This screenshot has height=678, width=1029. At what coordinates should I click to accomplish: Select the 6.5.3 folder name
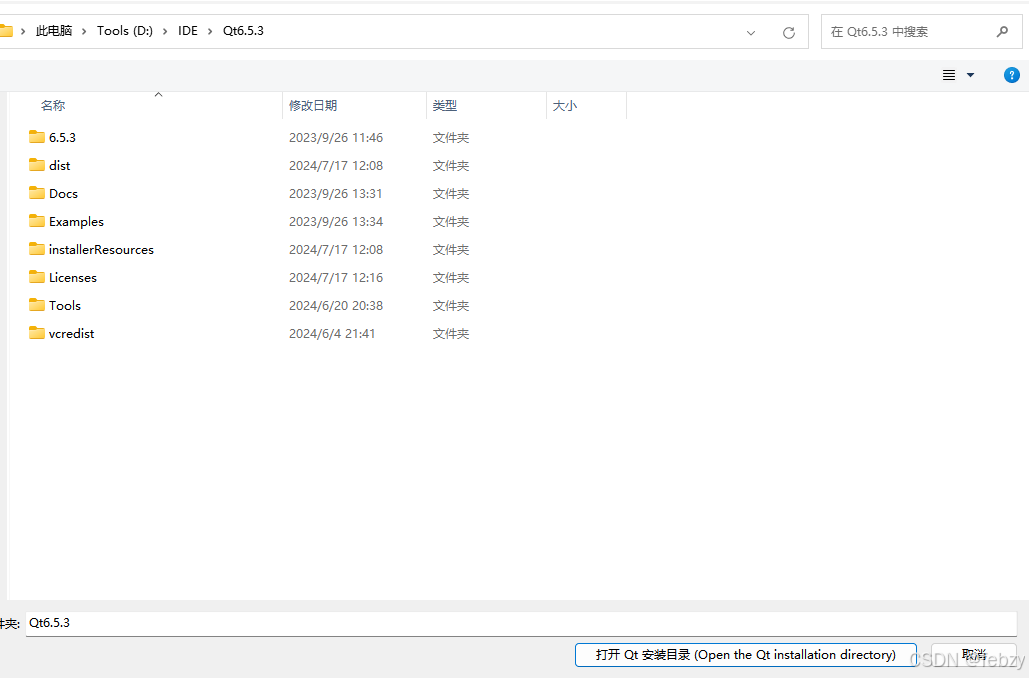tap(62, 137)
